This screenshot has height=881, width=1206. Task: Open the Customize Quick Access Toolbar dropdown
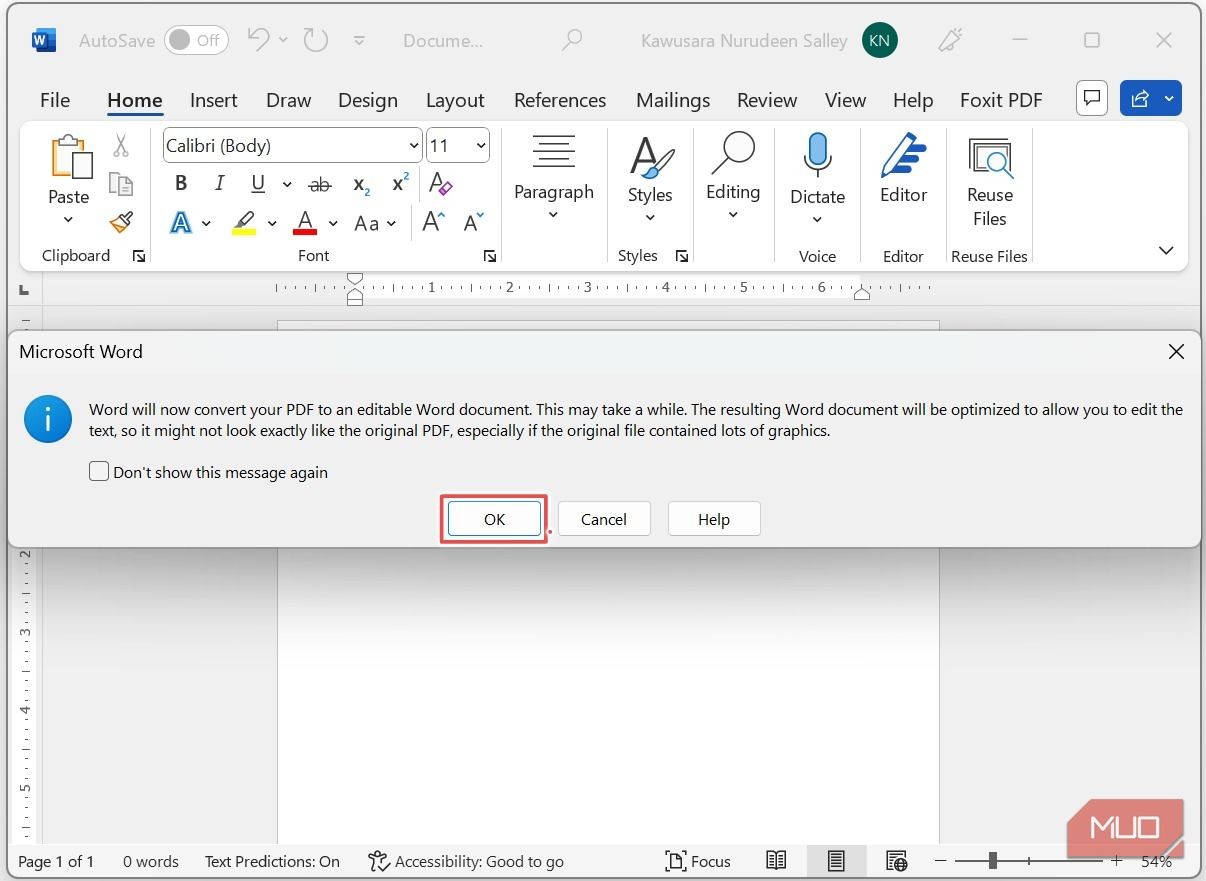360,41
